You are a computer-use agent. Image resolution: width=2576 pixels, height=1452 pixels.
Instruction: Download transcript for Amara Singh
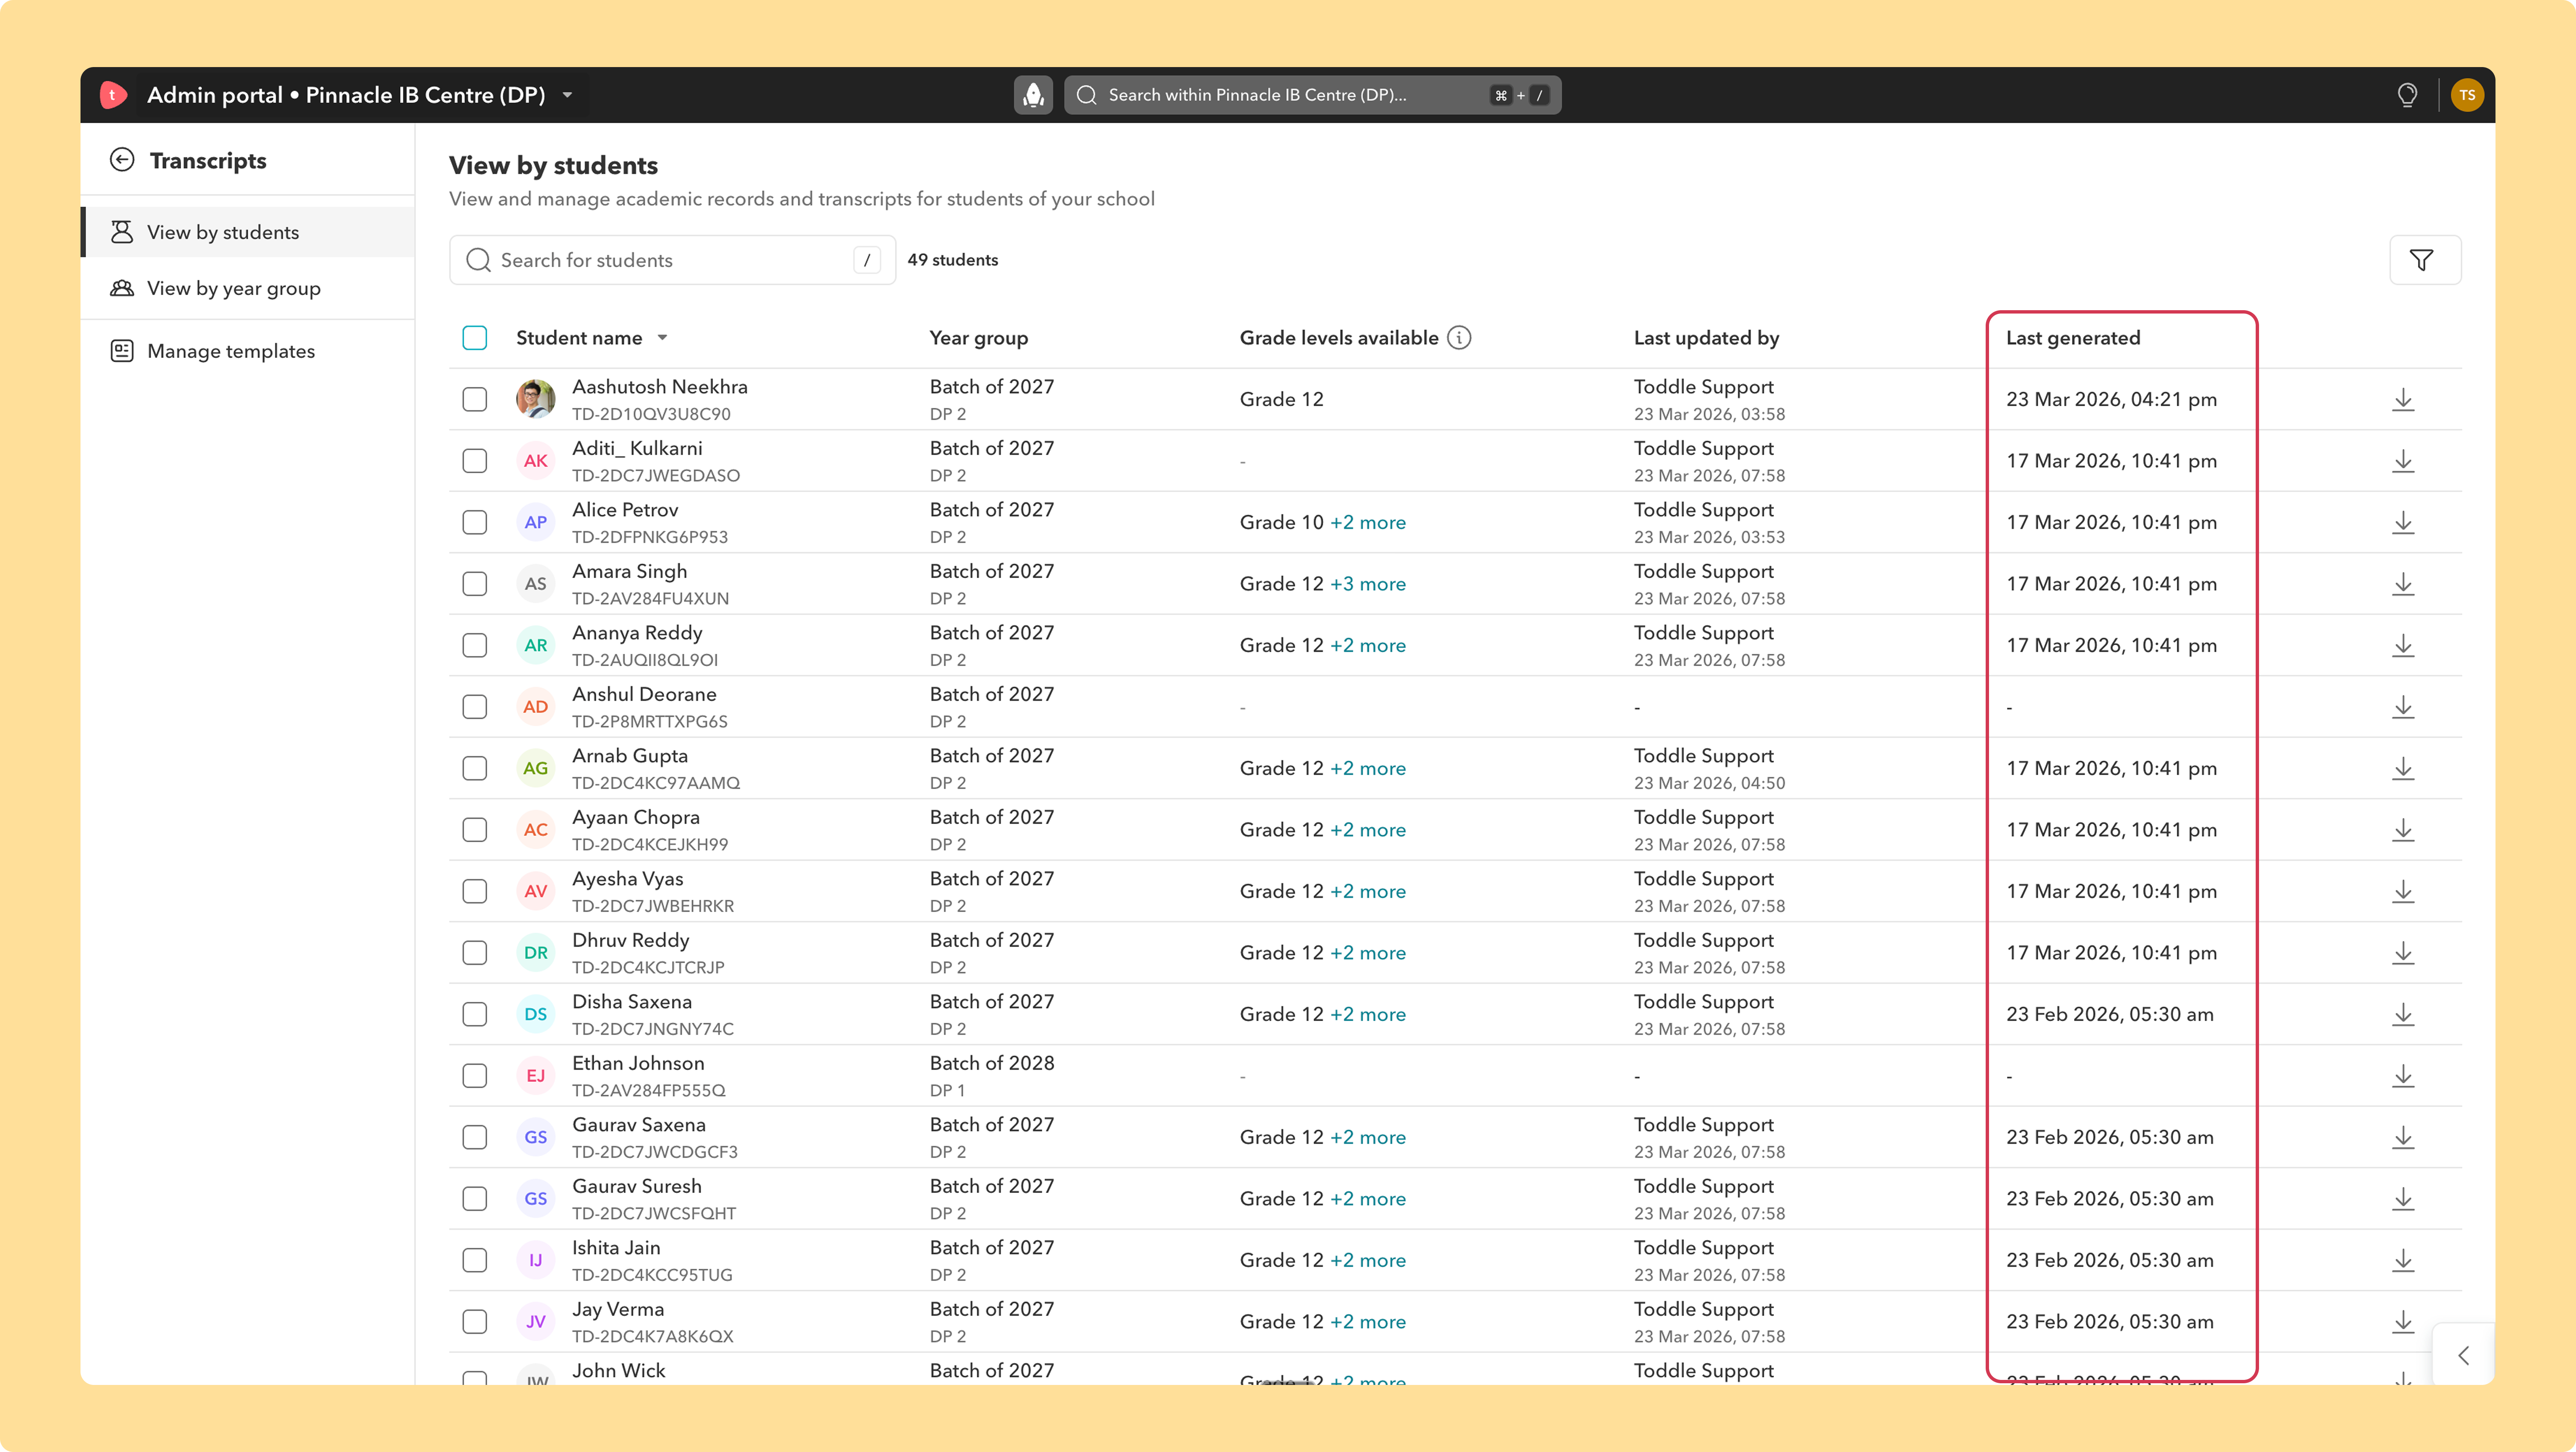[x=2403, y=584]
